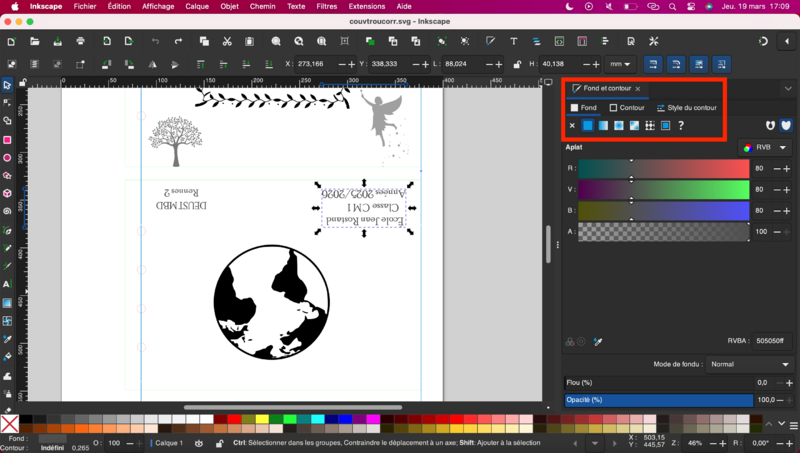Viewport: 800px width, 453px height.
Task: Select the Node editing tool
Action: (x=7, y=103)
